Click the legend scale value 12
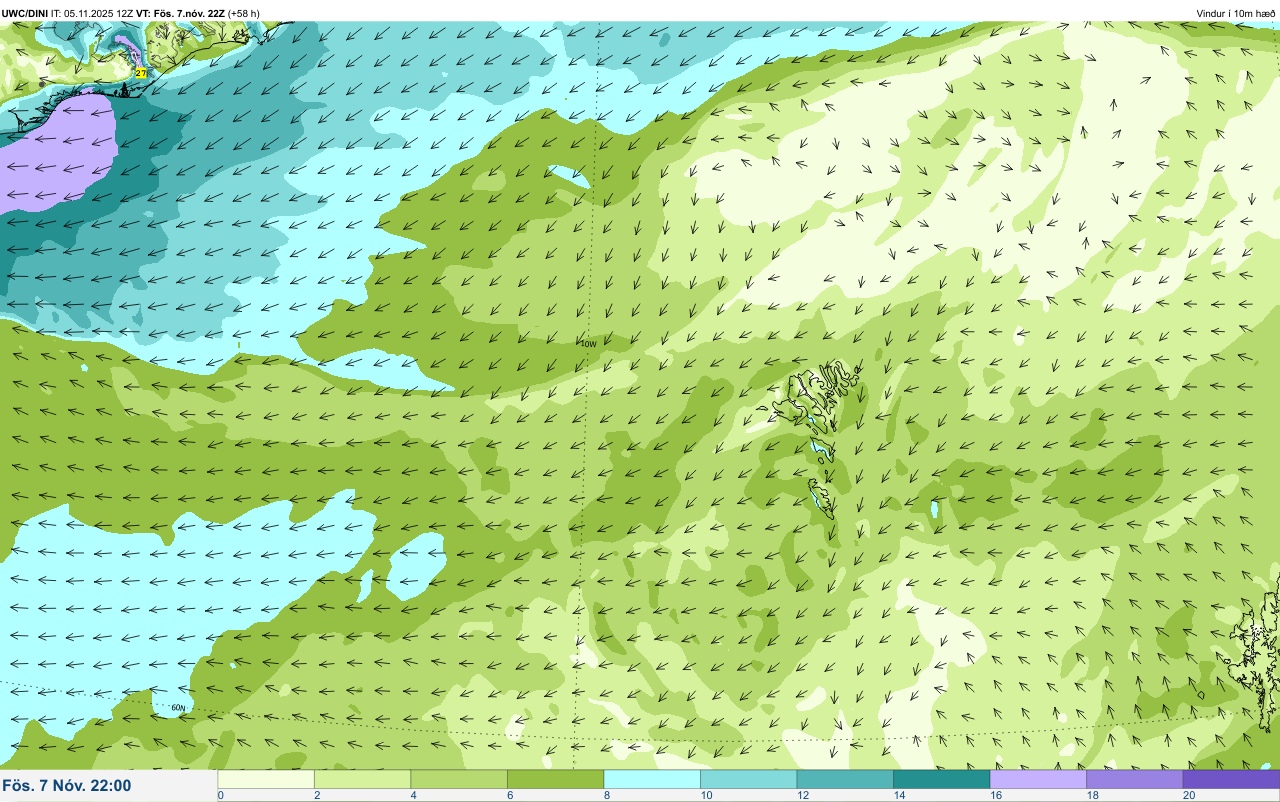This screenshot has height=802, width=1280. pos(802,796)
